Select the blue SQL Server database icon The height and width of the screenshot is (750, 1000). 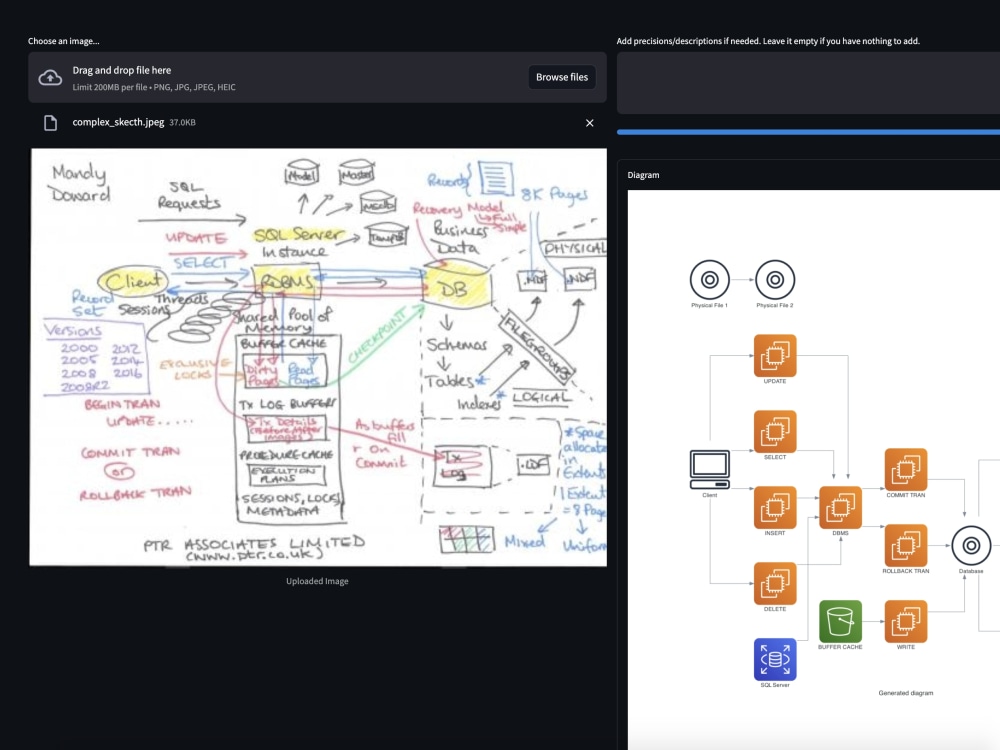[775, 660]
